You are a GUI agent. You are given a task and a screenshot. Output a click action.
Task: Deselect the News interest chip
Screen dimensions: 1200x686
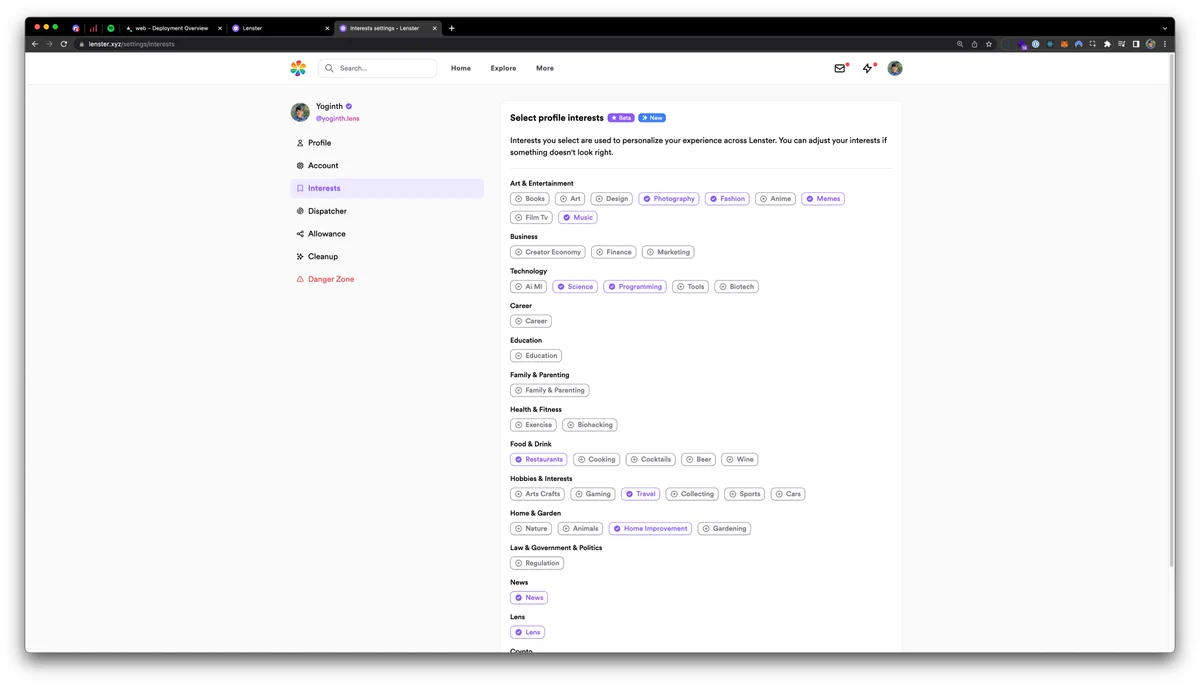(529, 598)
